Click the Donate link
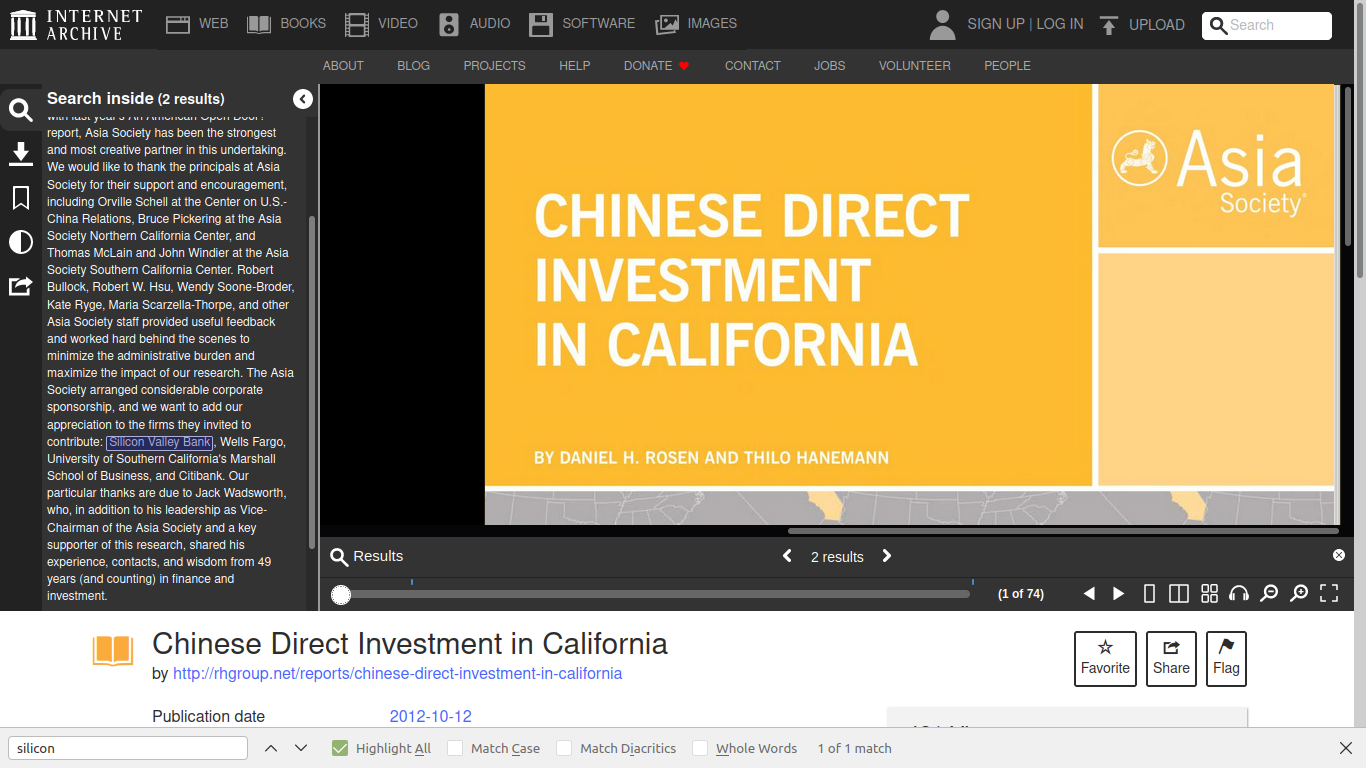The image size is (1366, 768). click(657, 65)
